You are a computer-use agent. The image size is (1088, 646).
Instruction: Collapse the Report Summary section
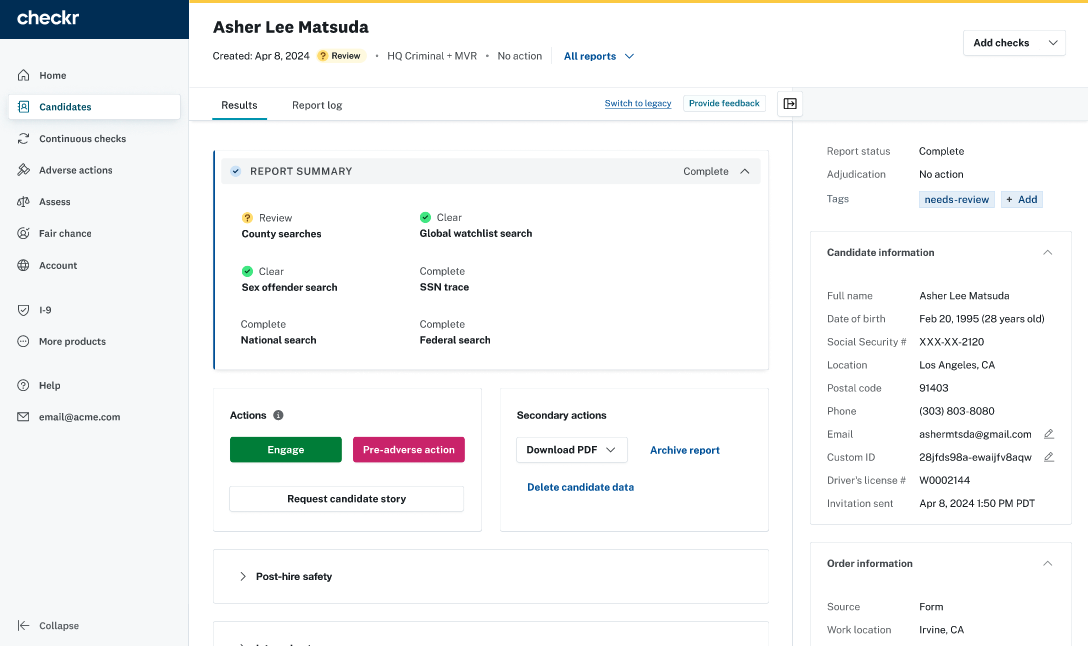tap(745, 171)
